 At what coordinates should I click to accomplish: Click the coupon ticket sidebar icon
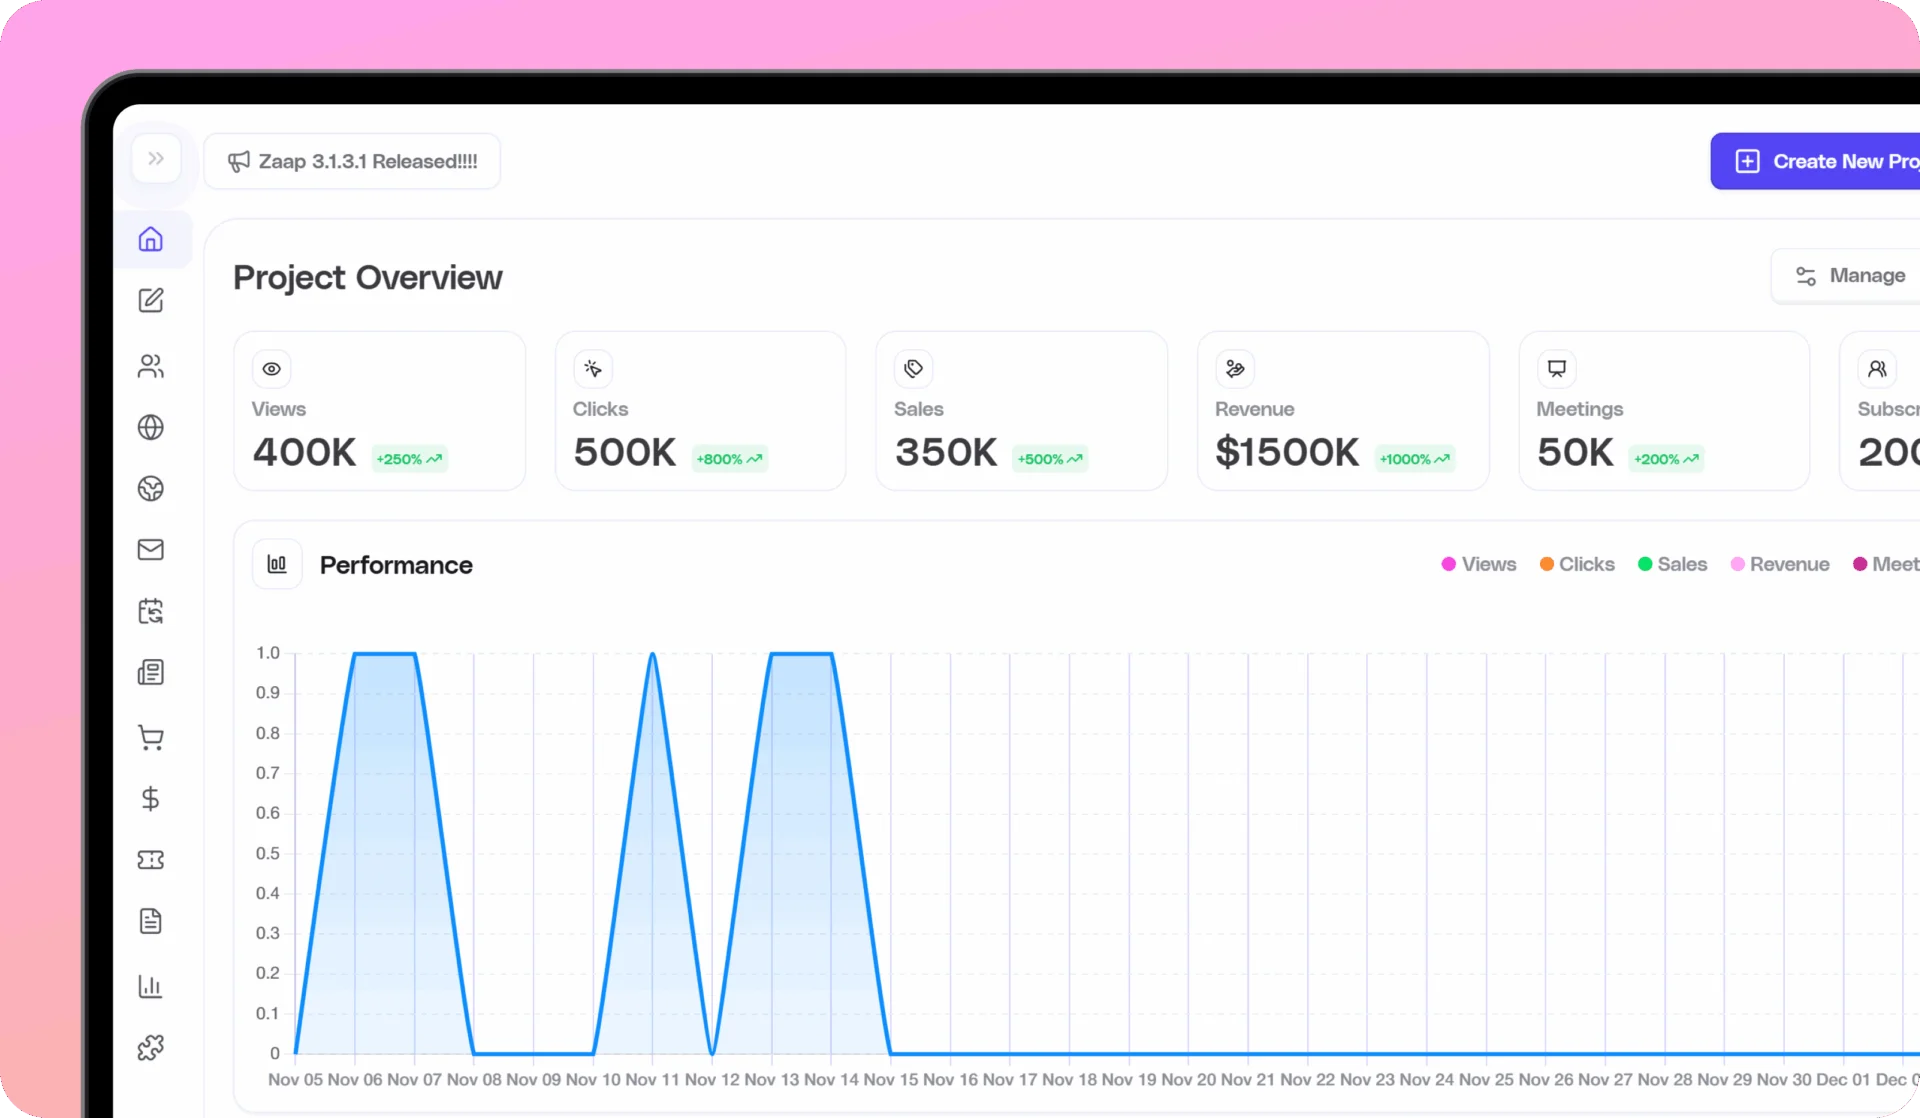151,860
